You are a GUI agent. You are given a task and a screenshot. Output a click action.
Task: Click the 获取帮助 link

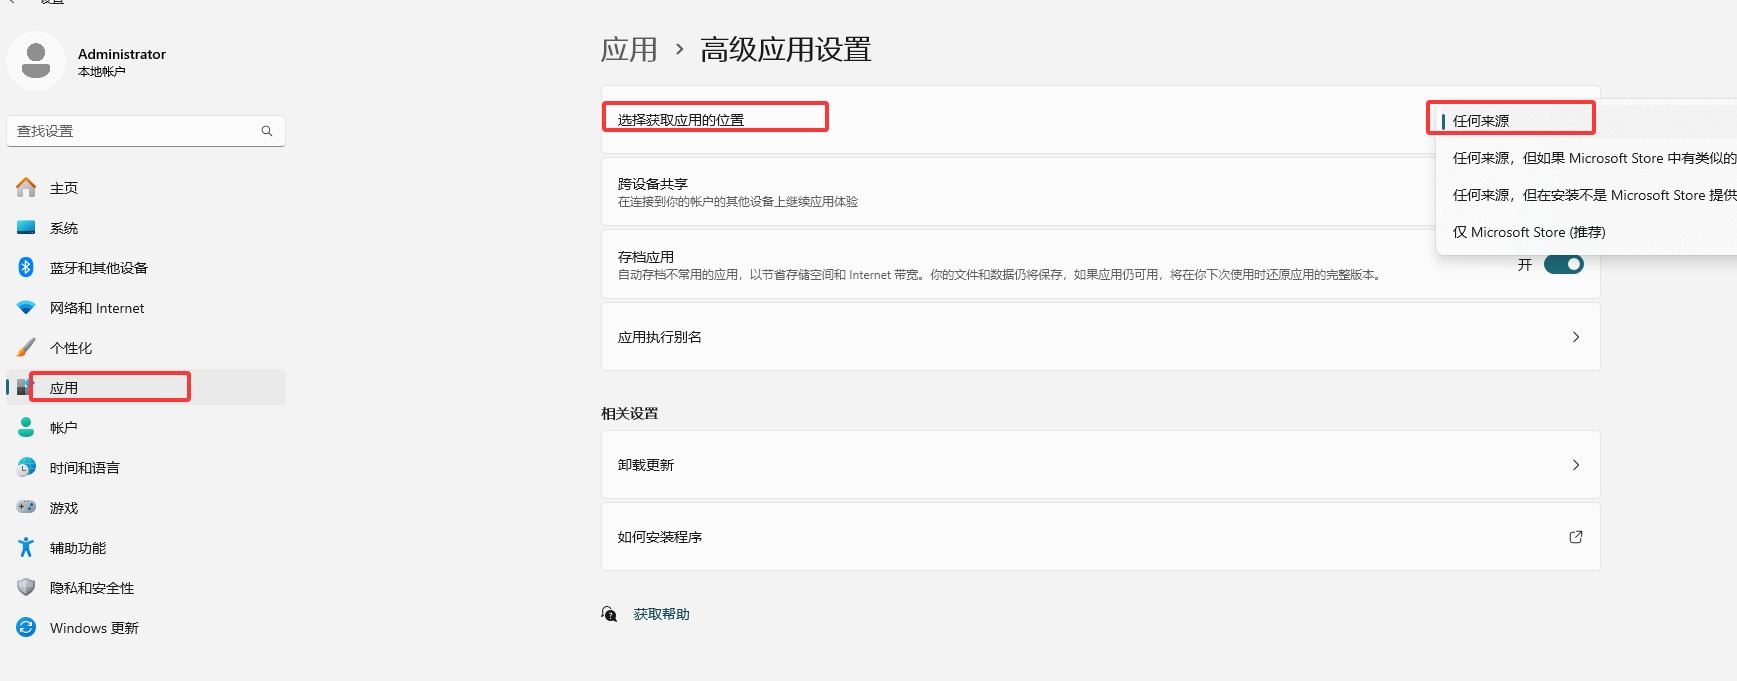[661, 614]
